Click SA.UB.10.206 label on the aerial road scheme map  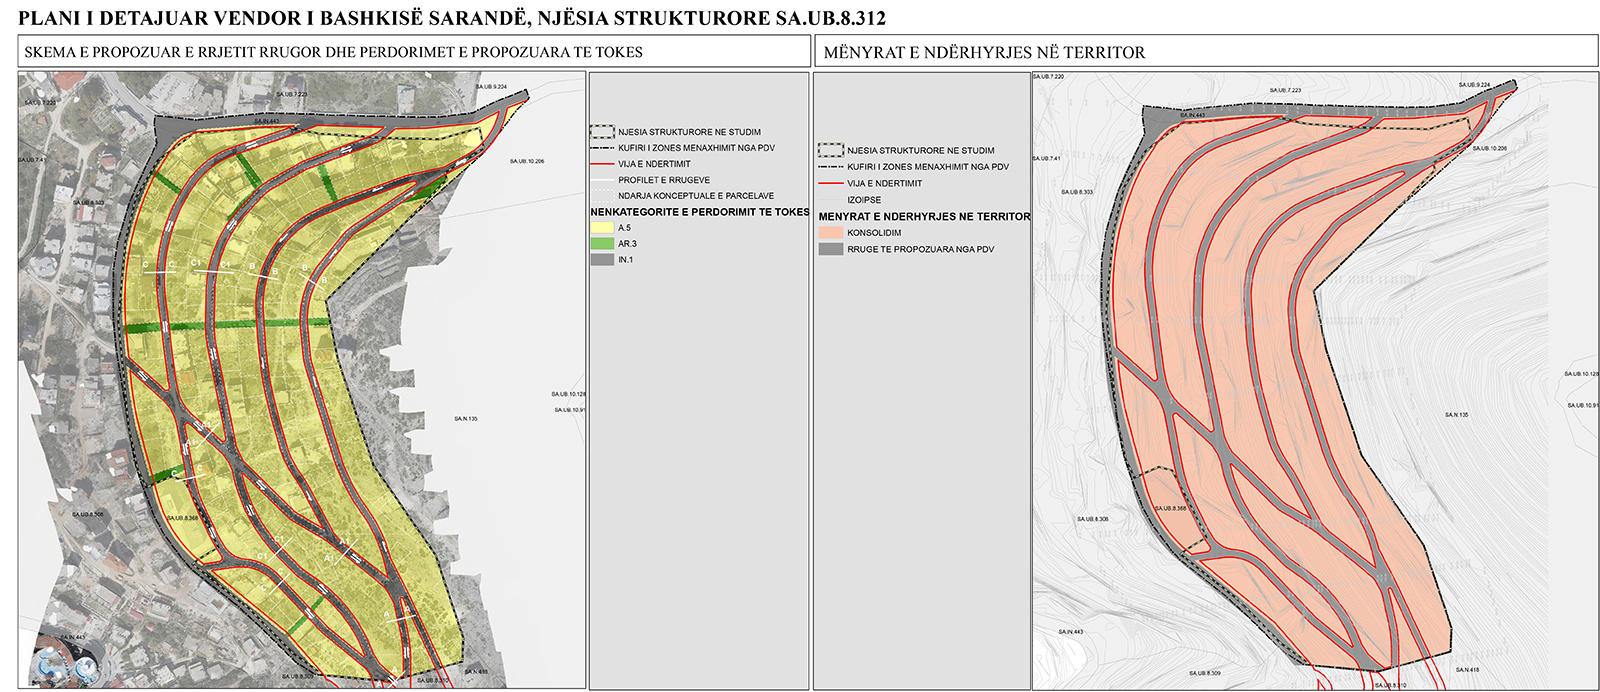point(526,161)
